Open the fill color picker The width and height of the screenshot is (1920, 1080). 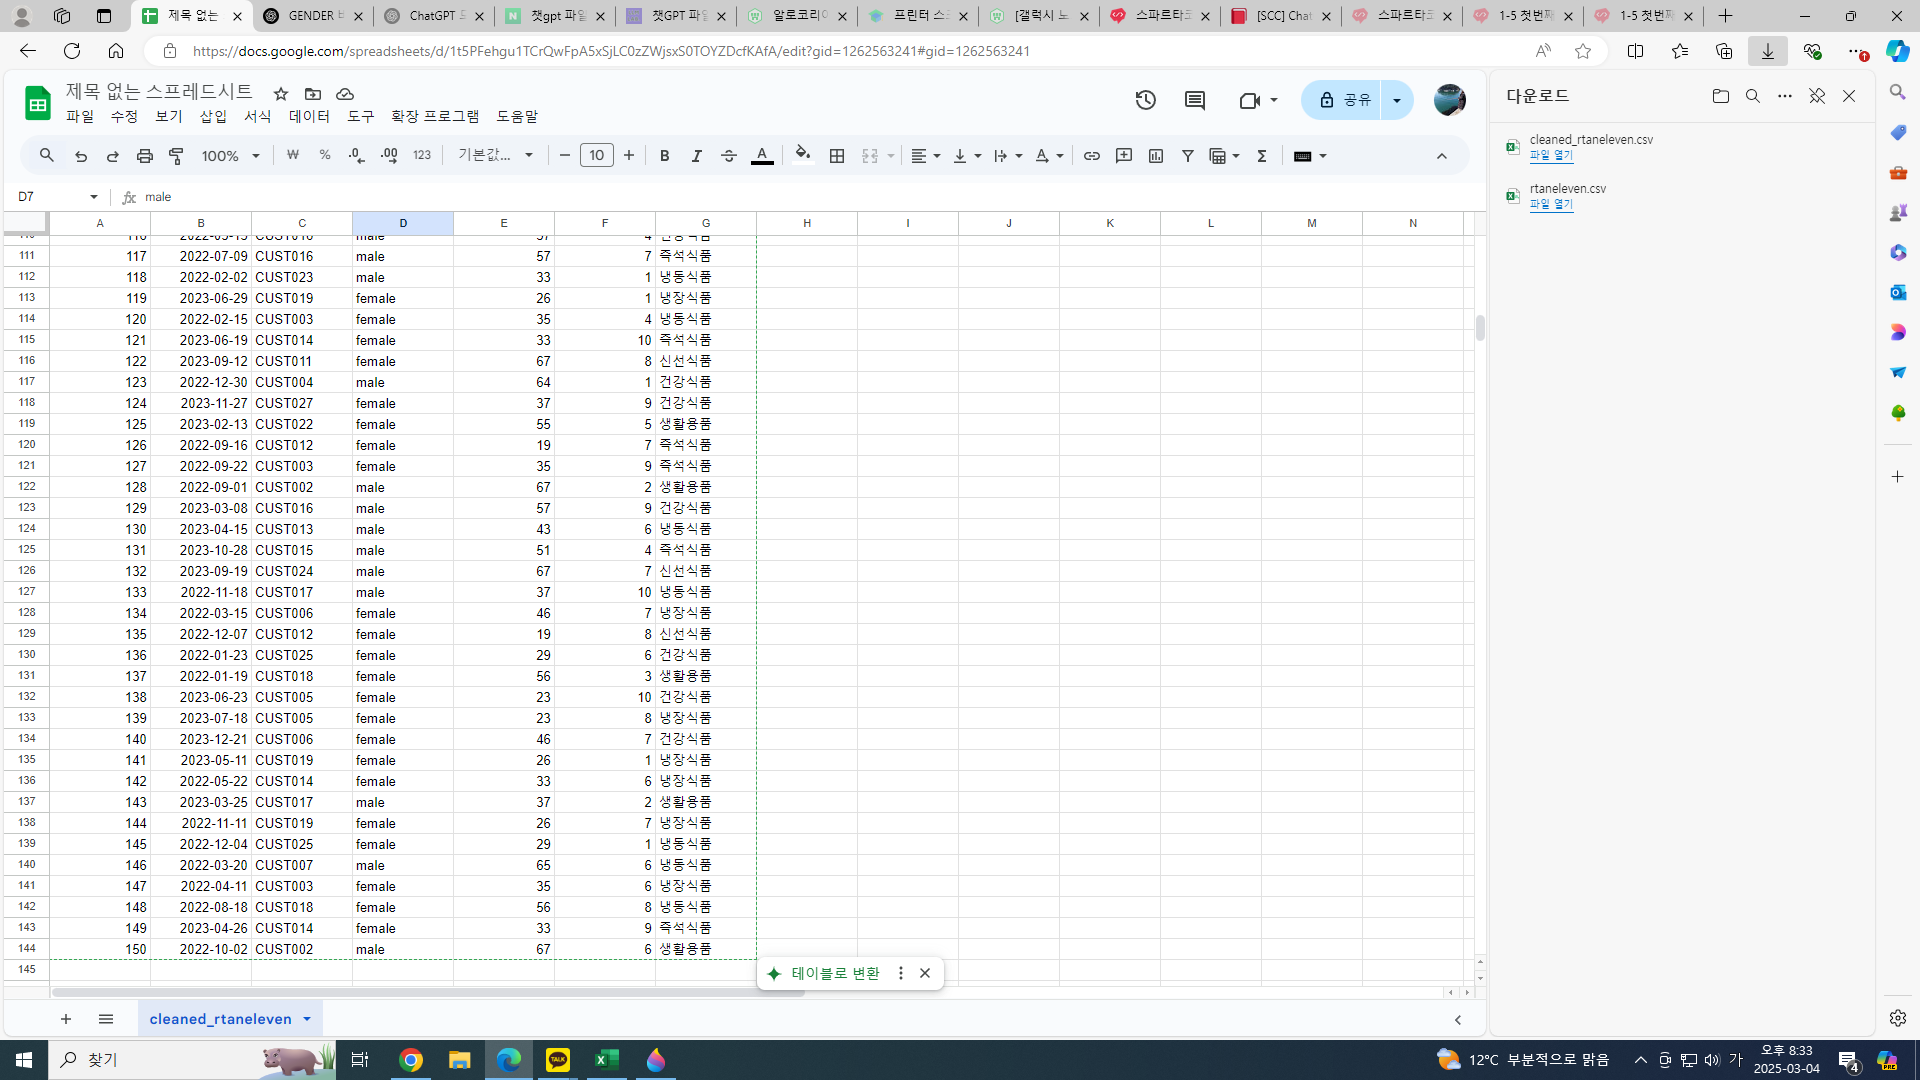click(803, 156)
